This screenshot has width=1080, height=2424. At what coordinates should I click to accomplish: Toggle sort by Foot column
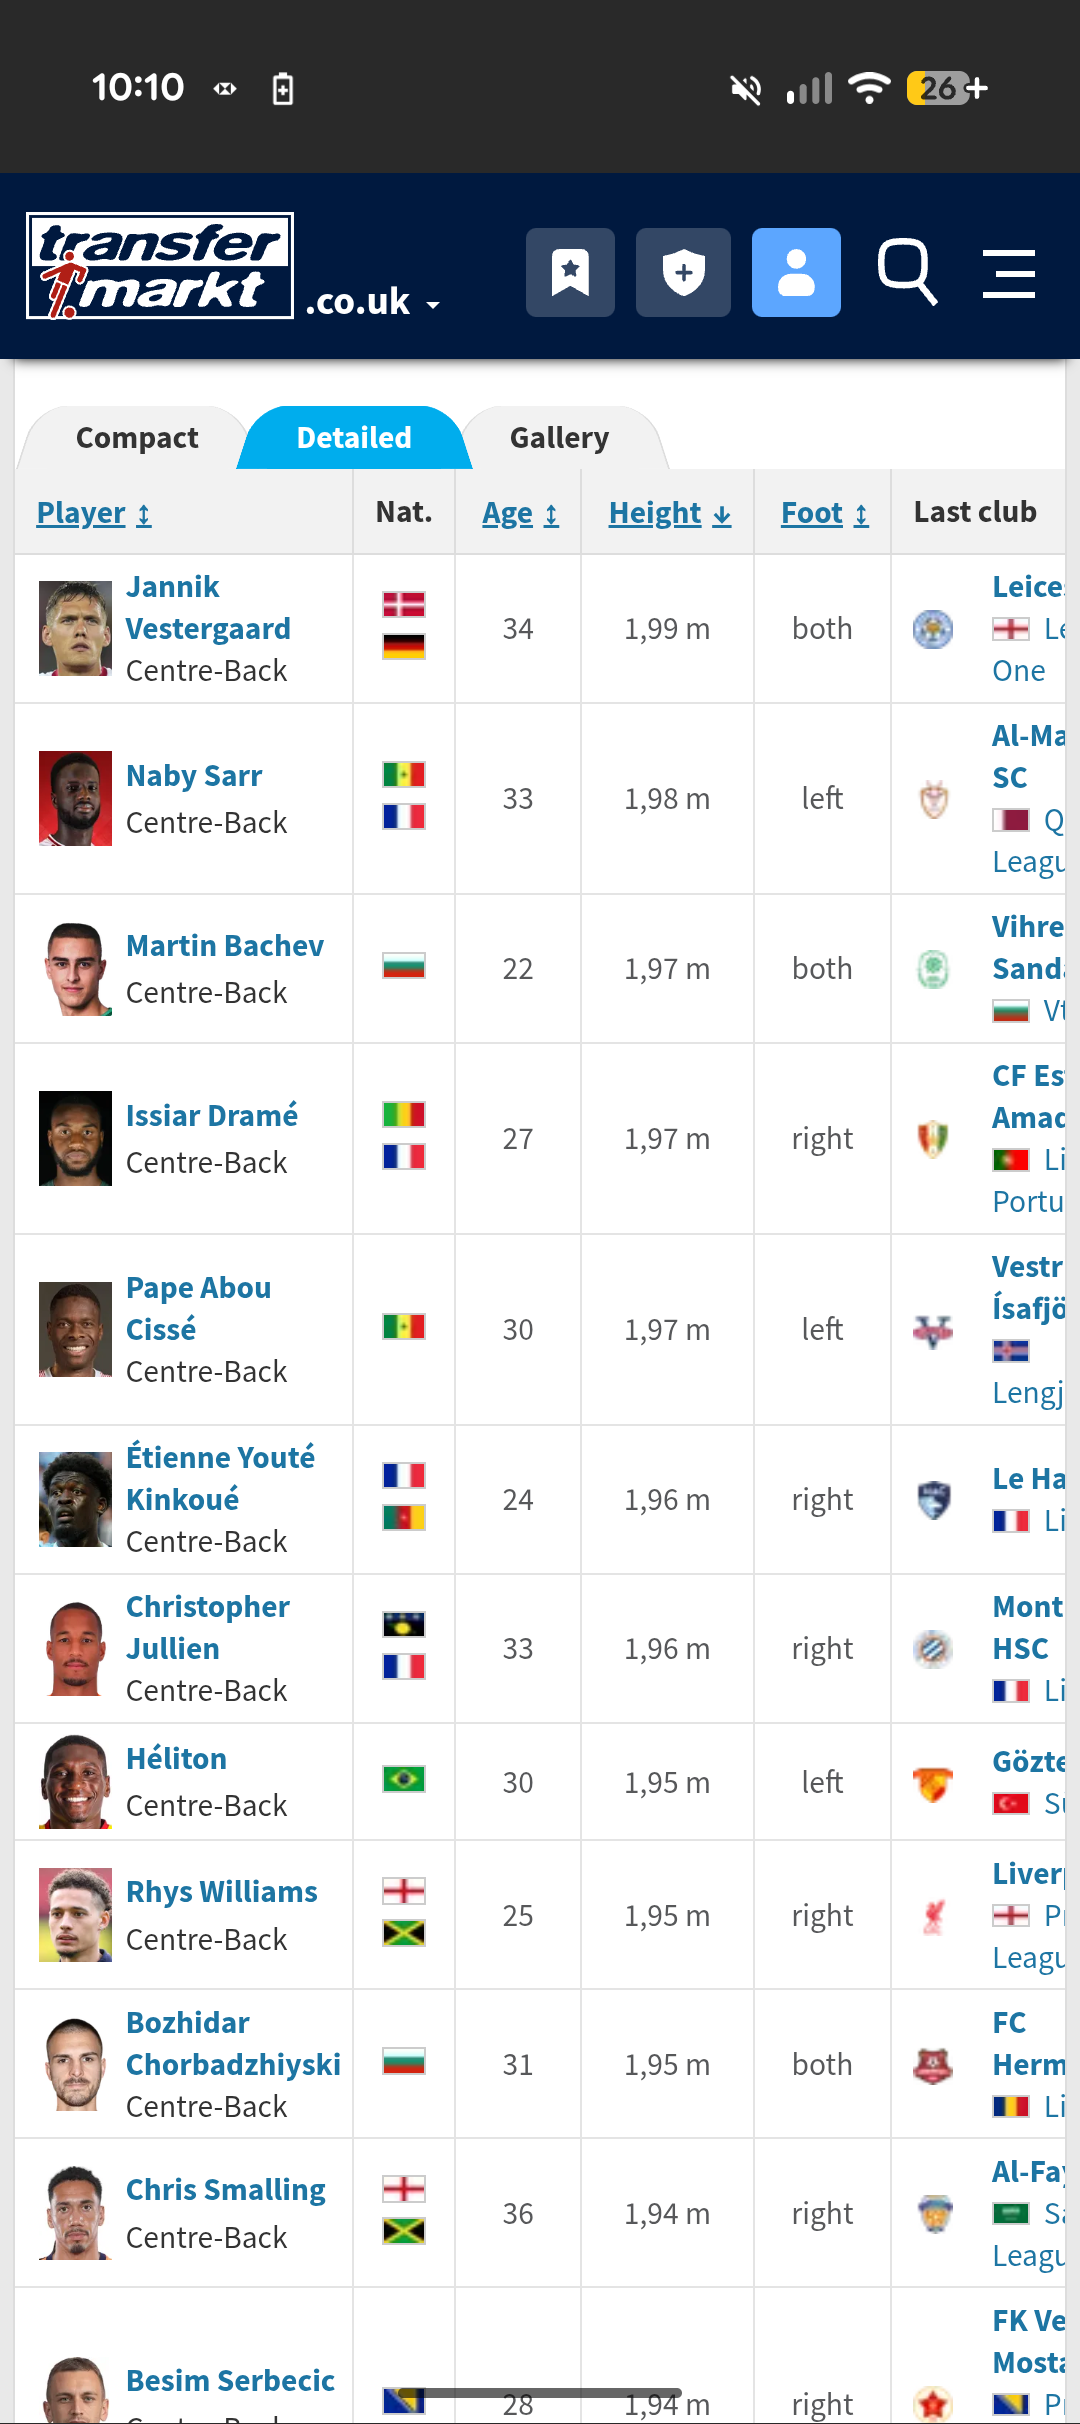(824, 513)
